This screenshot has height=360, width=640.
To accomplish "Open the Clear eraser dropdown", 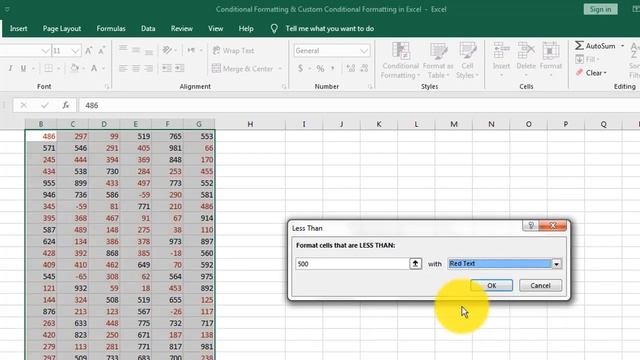I will click(x=591, y=73).
